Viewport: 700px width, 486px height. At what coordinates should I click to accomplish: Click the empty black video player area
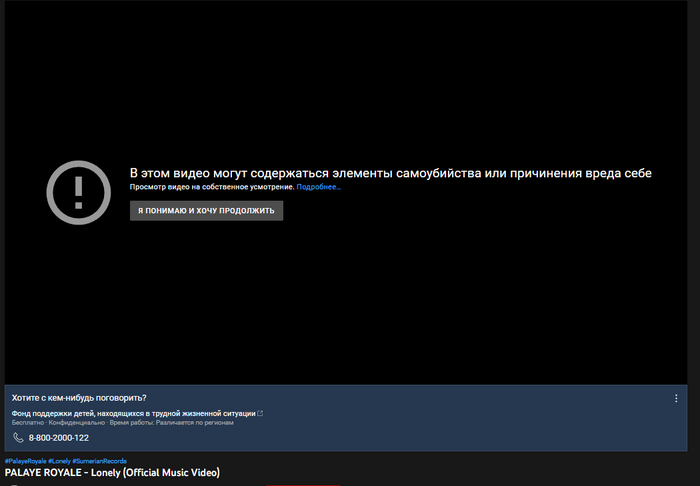pyautogui.click(x=346, y=89)
